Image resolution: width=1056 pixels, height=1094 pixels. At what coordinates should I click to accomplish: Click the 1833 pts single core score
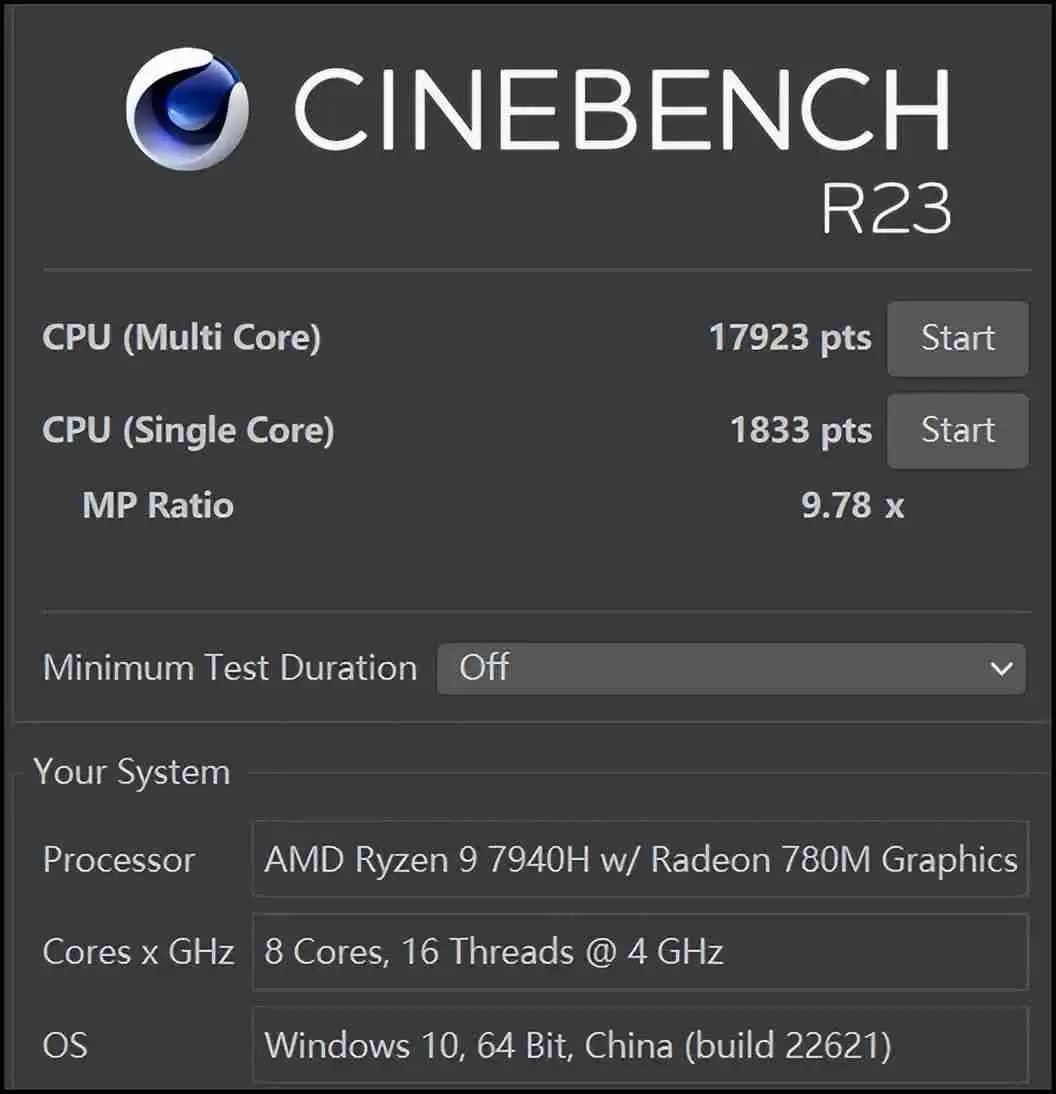(800, 430)
